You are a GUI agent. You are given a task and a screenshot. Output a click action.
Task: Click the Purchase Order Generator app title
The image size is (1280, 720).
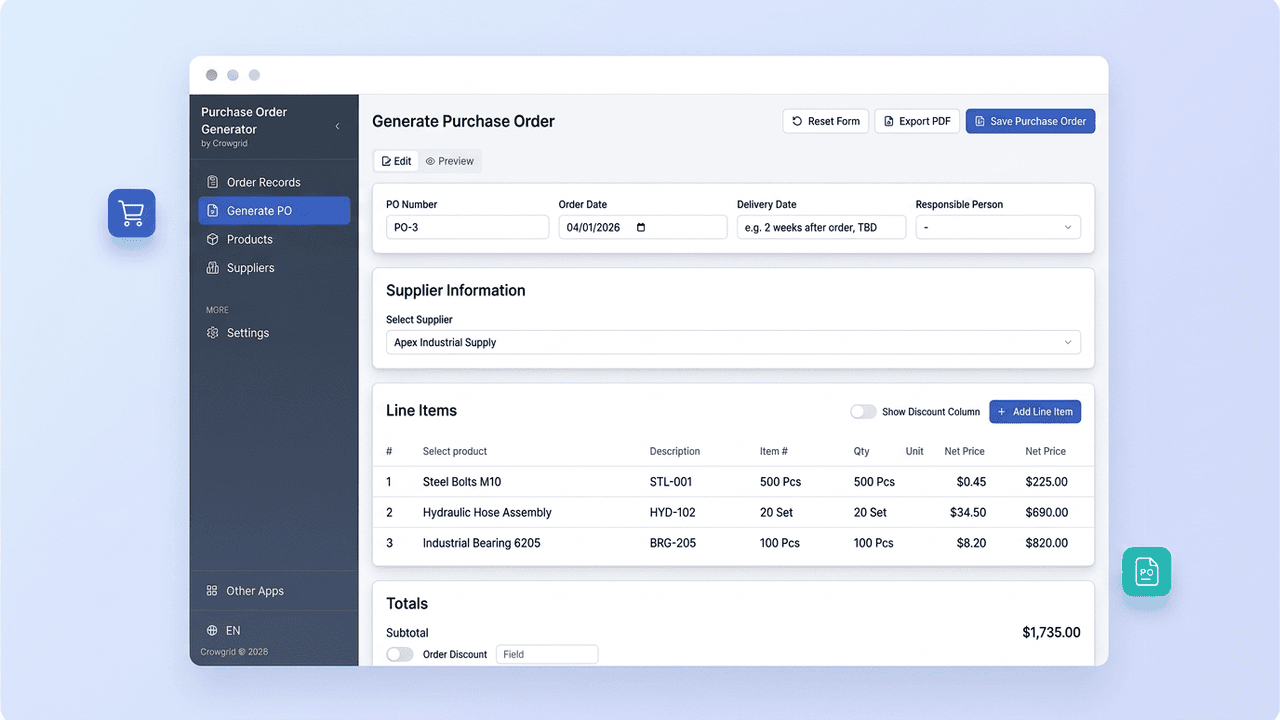click(x=244, y=120)
